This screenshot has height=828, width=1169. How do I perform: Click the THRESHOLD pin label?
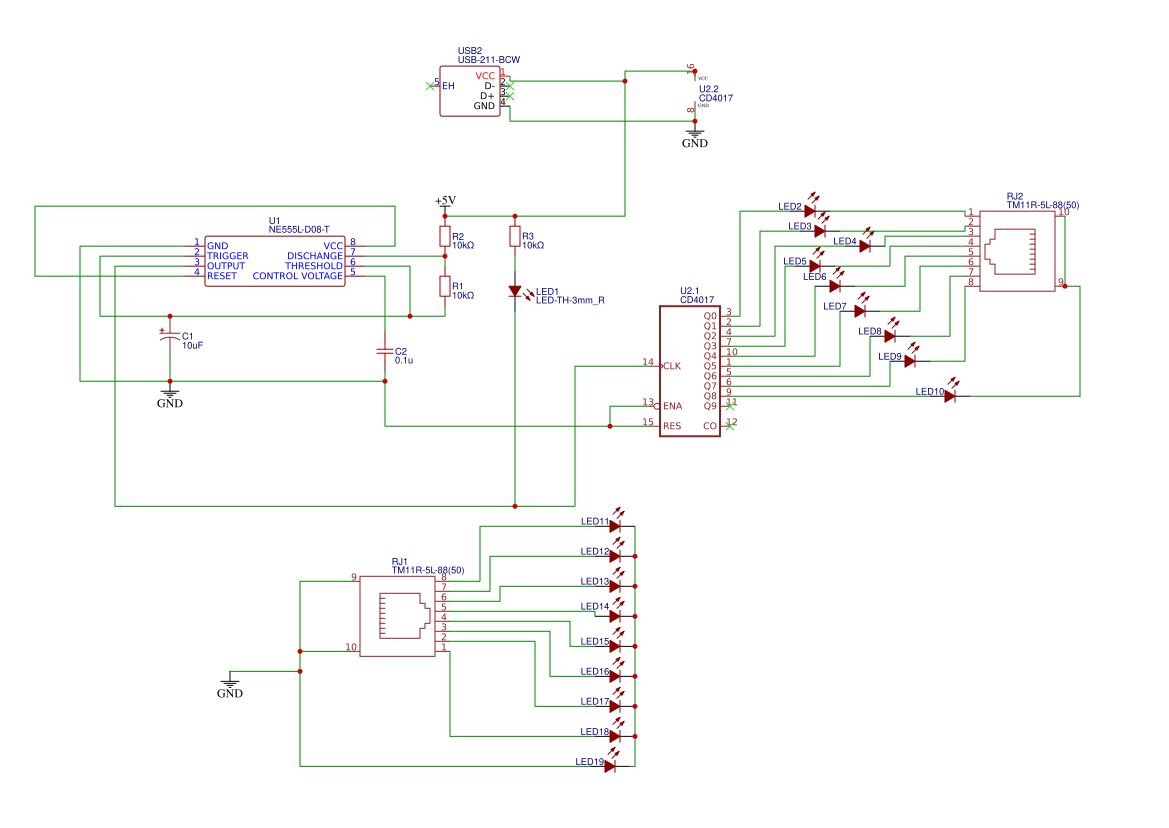(x=314, y=266)
